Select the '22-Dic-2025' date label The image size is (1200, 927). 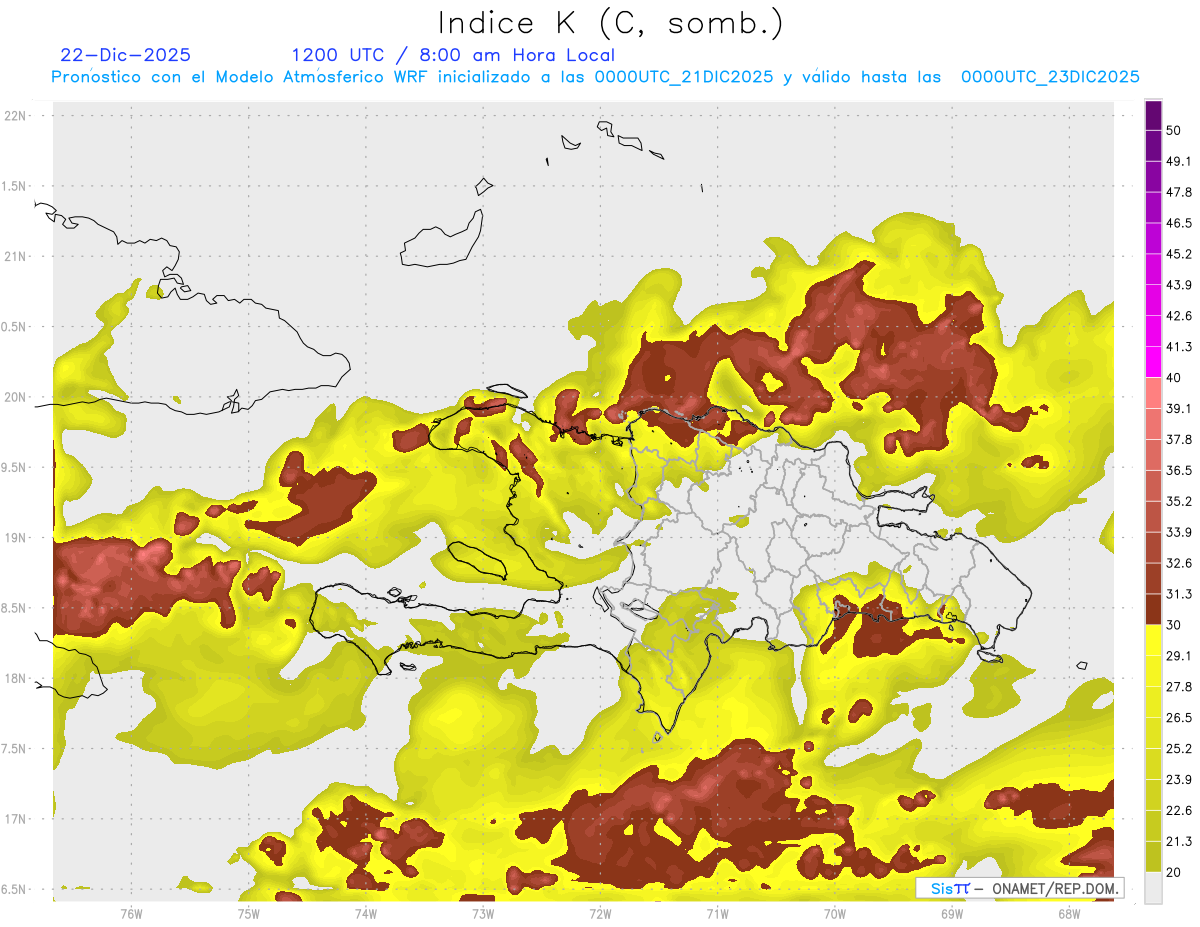pyautogui.click(x=125, y=55)
